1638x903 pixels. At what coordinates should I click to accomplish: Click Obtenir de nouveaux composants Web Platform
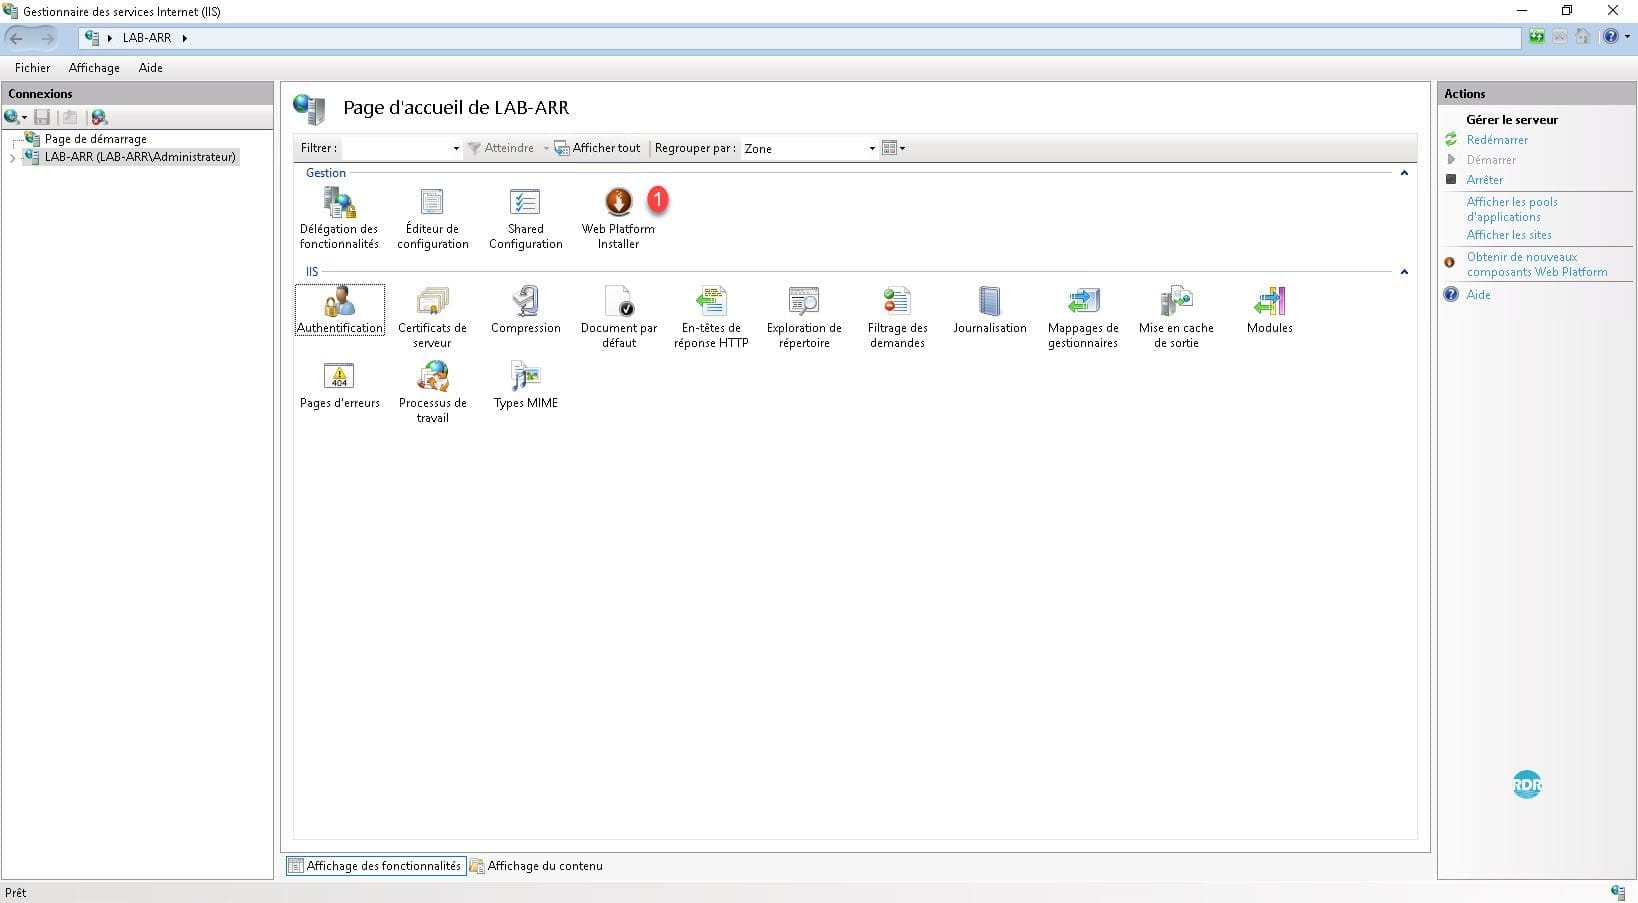[x=1536, y=264]
